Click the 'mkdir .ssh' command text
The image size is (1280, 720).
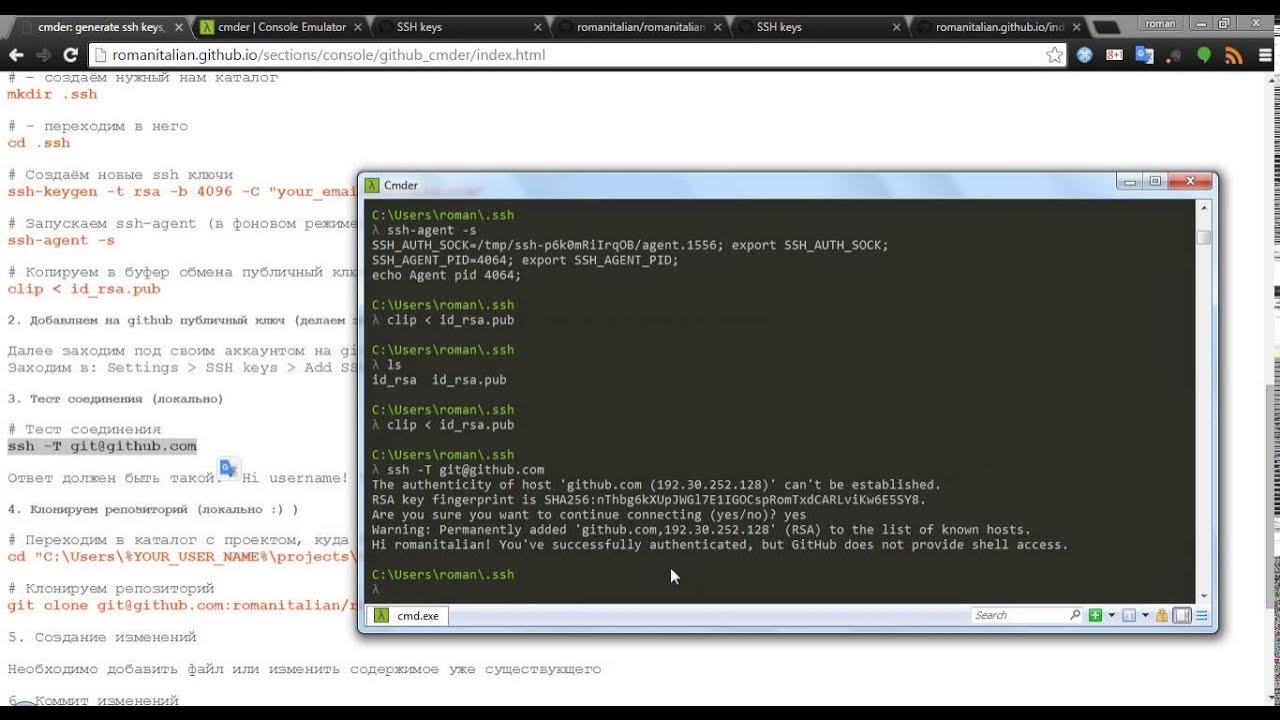click(x=52, y=94)
